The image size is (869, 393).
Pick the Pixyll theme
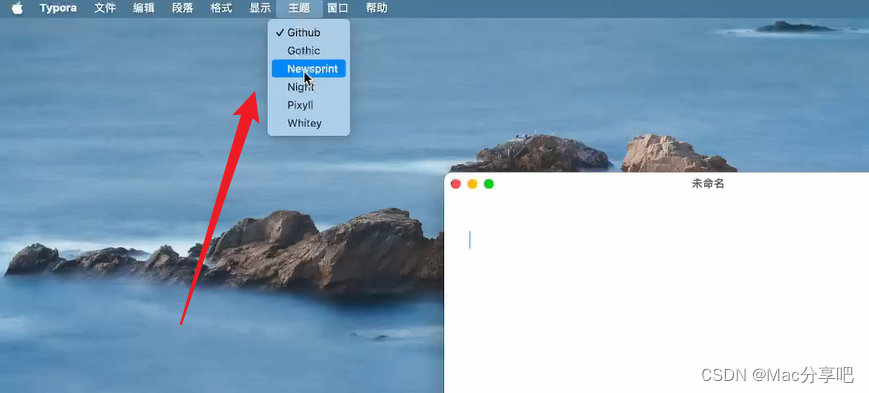[x=309, y=105]
